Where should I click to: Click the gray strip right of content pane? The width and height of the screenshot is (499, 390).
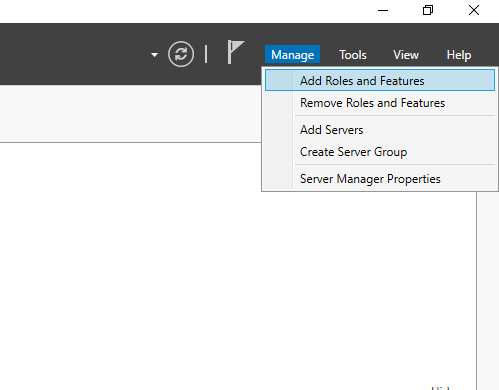pos(488,290)
